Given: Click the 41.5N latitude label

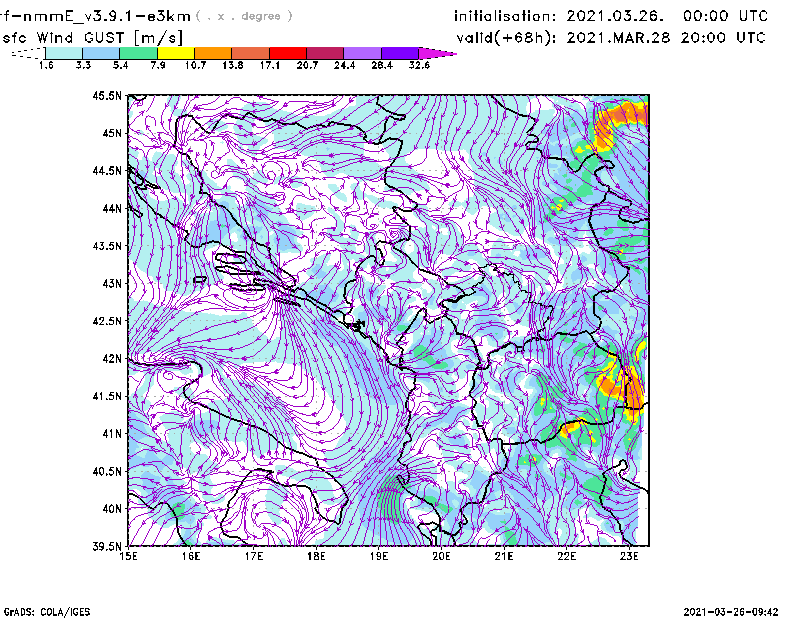Looking at the screenshot, I should point(107,396).
